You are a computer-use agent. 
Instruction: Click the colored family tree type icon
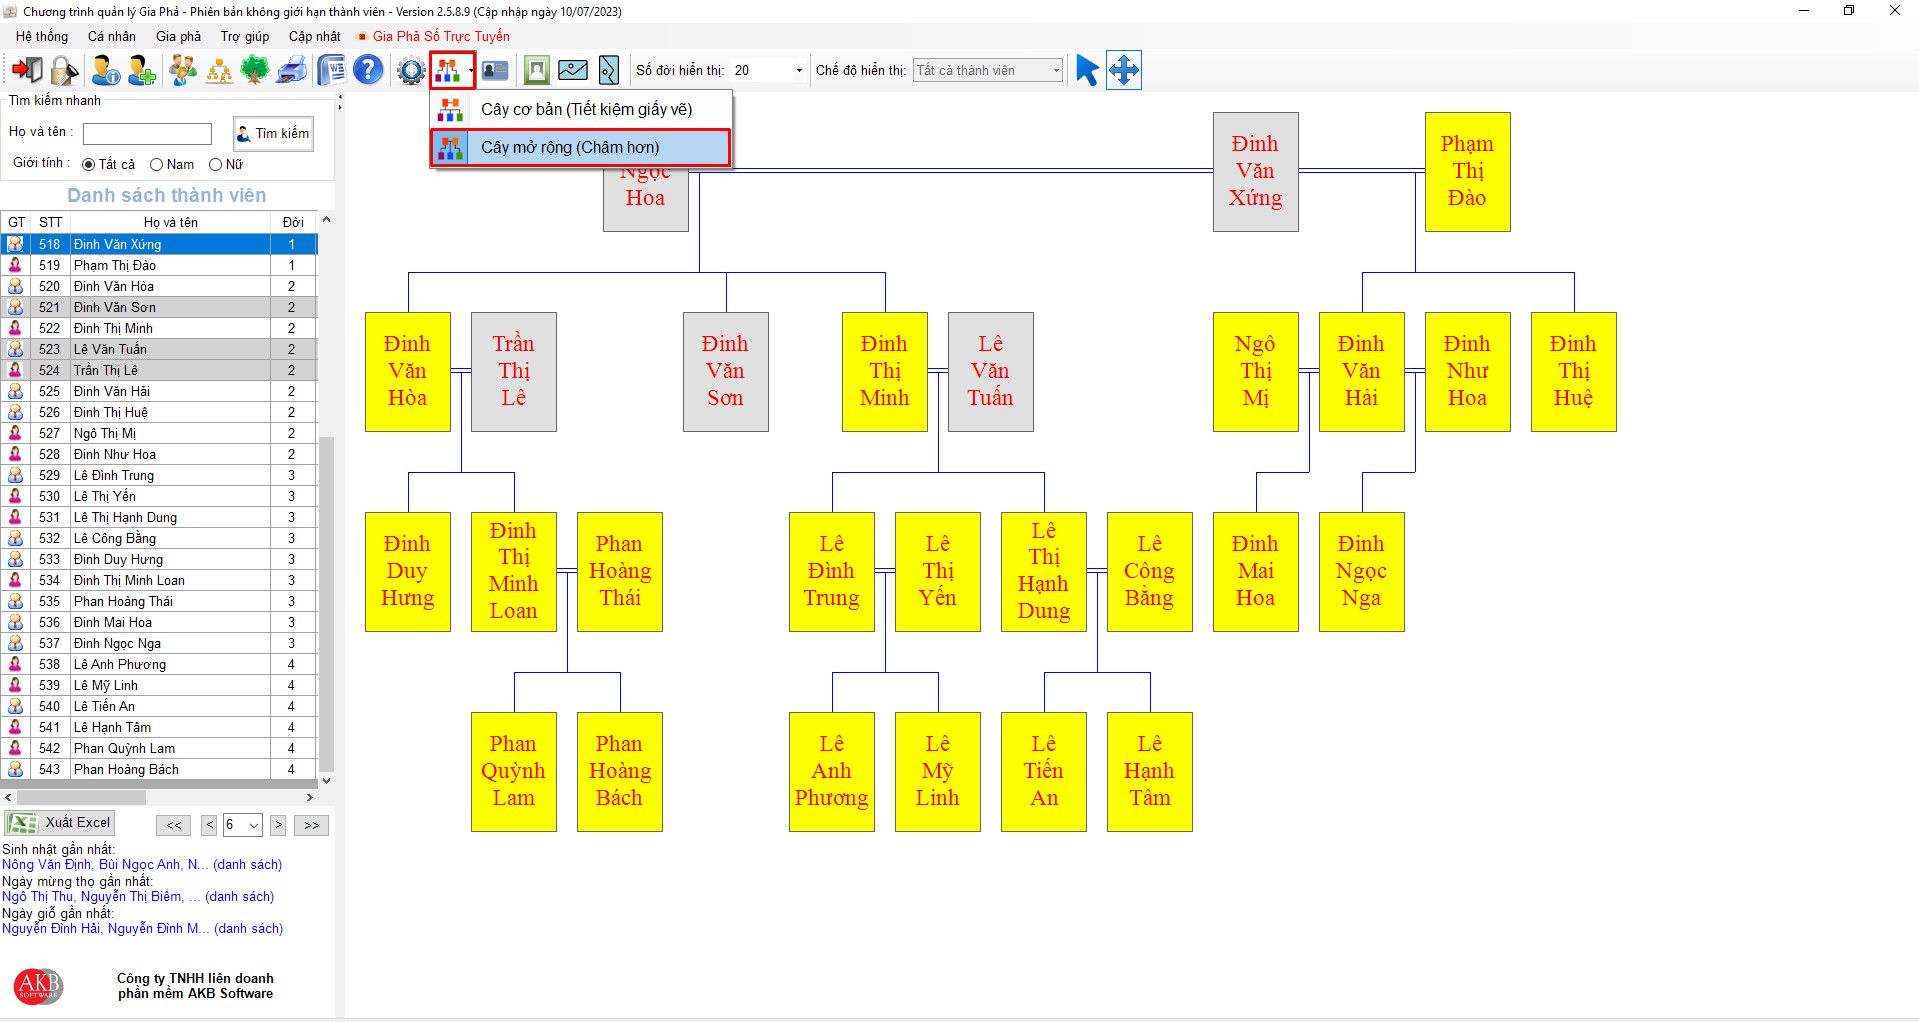click(448, 70)
